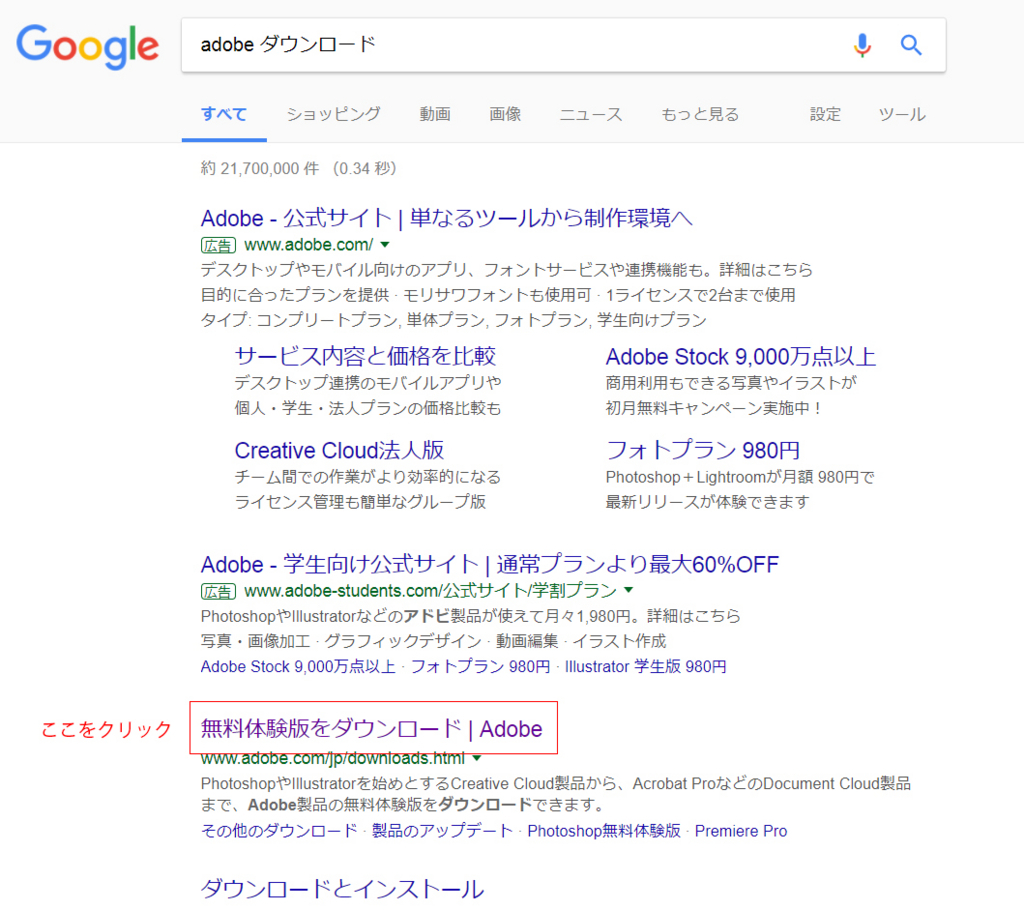Click the 約 21,700,000 件 result count
Viewport: 1024px width, 910px height.
(x=260, y=169)
